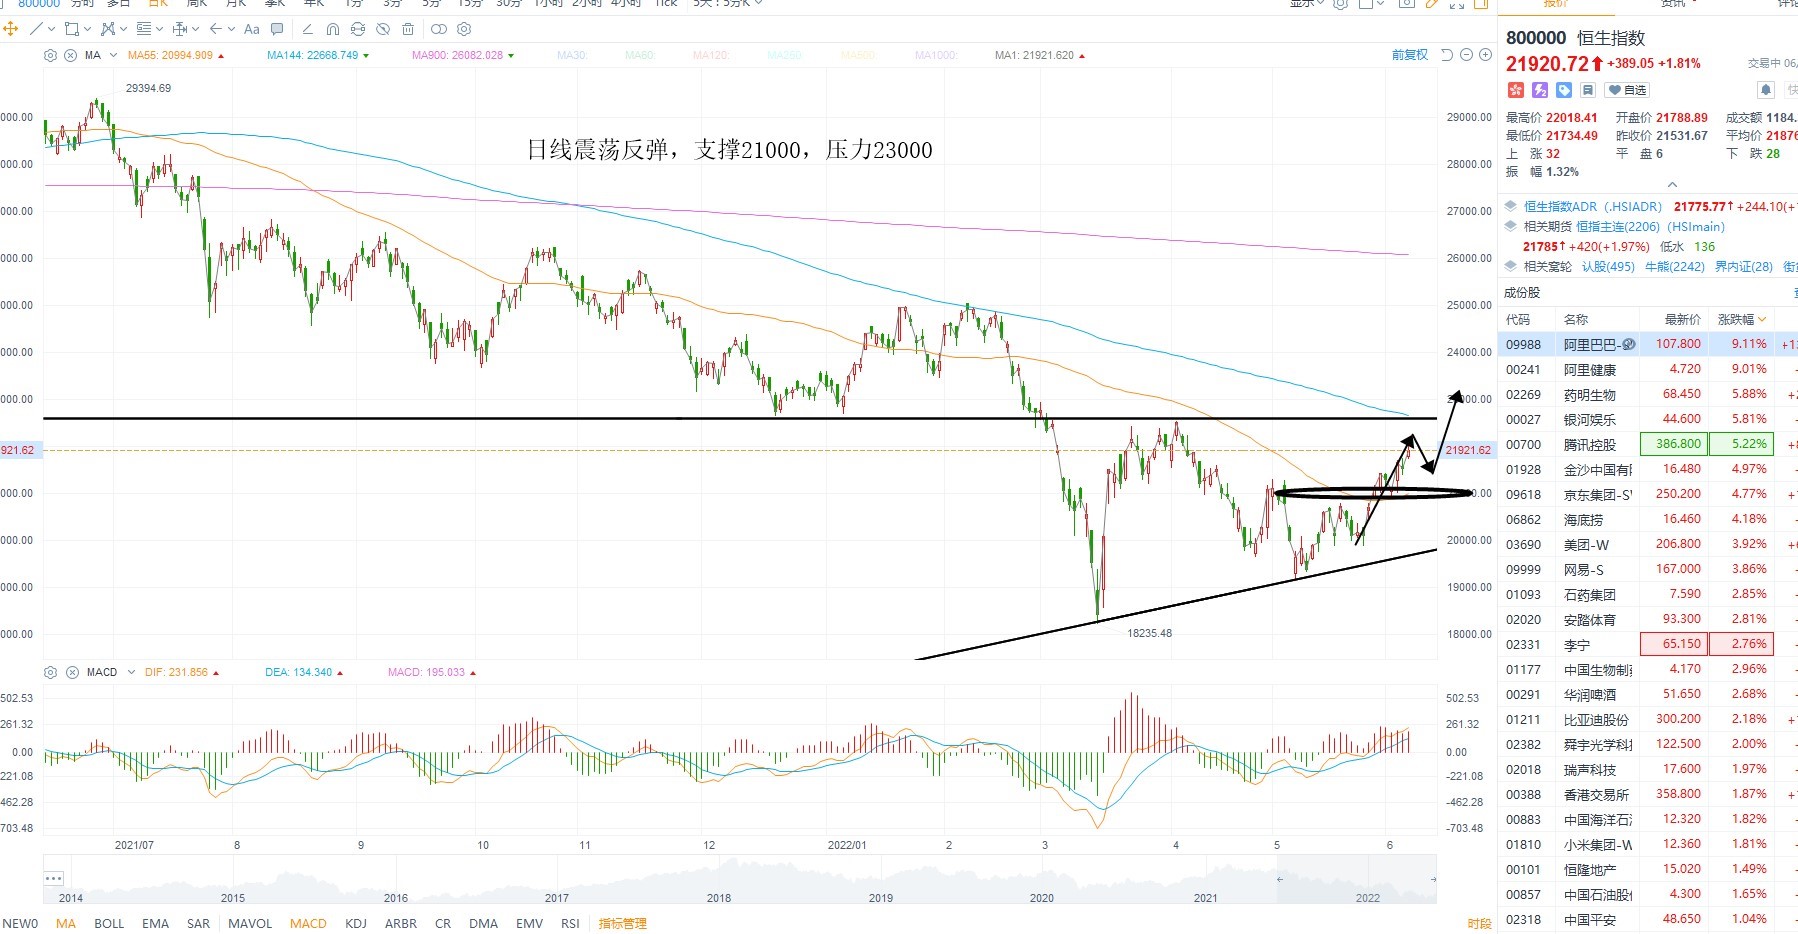
Task: Open MA indicator settings gear
Action: tap(51, 55)
